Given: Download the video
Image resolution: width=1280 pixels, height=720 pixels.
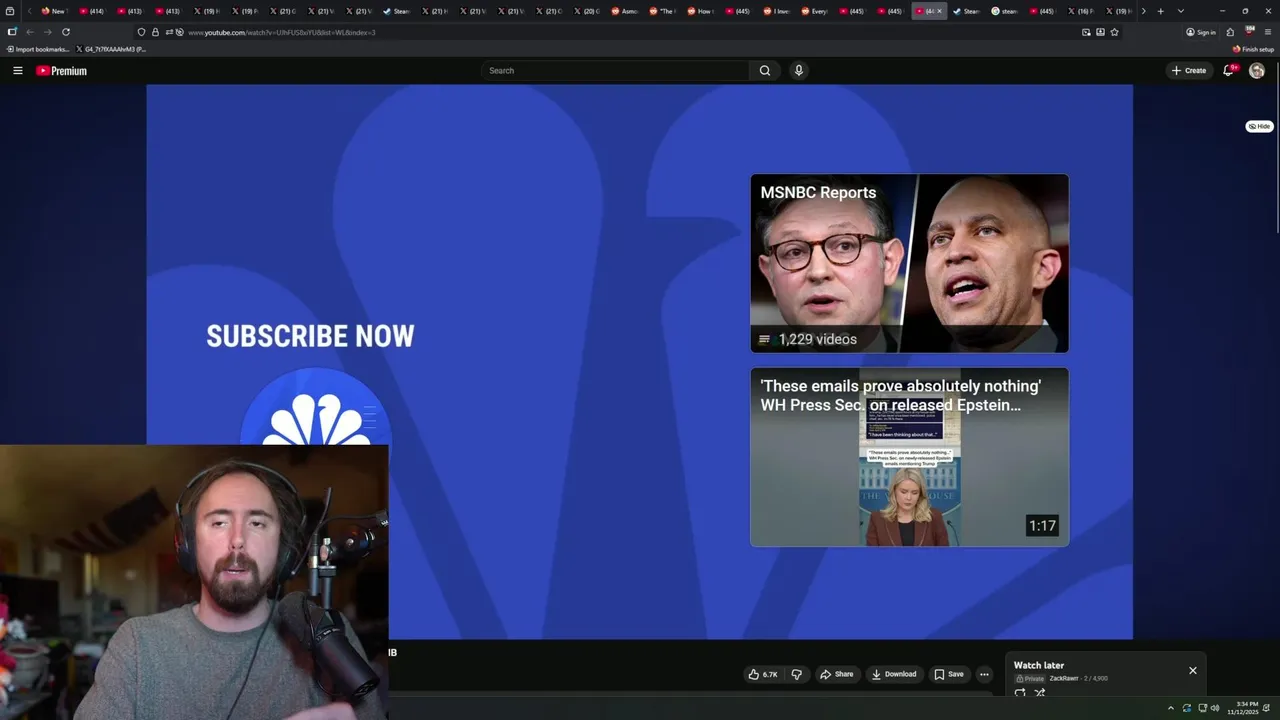Looking at the screenshot, I should (x=894, y=674).
